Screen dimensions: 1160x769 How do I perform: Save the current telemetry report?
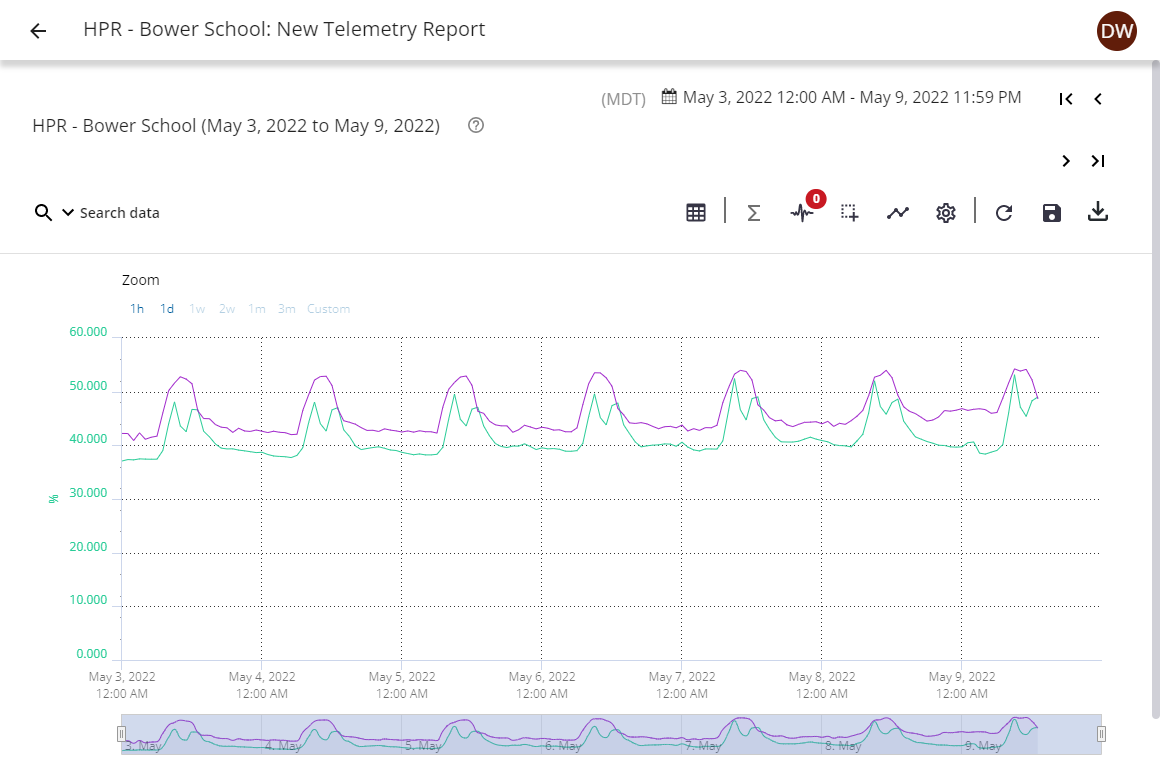tap(1051, 212)
